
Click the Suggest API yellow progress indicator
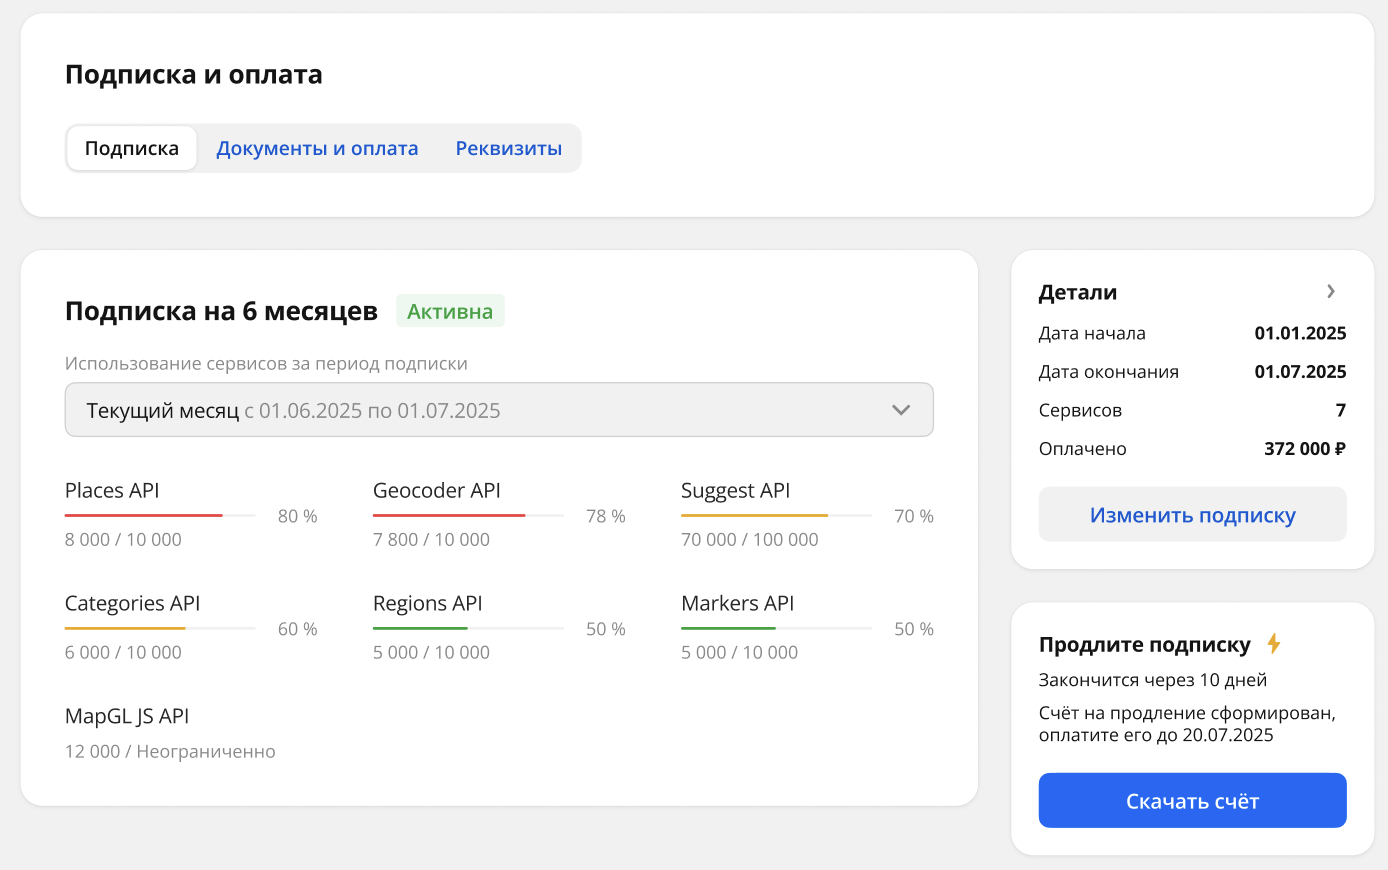775,515
